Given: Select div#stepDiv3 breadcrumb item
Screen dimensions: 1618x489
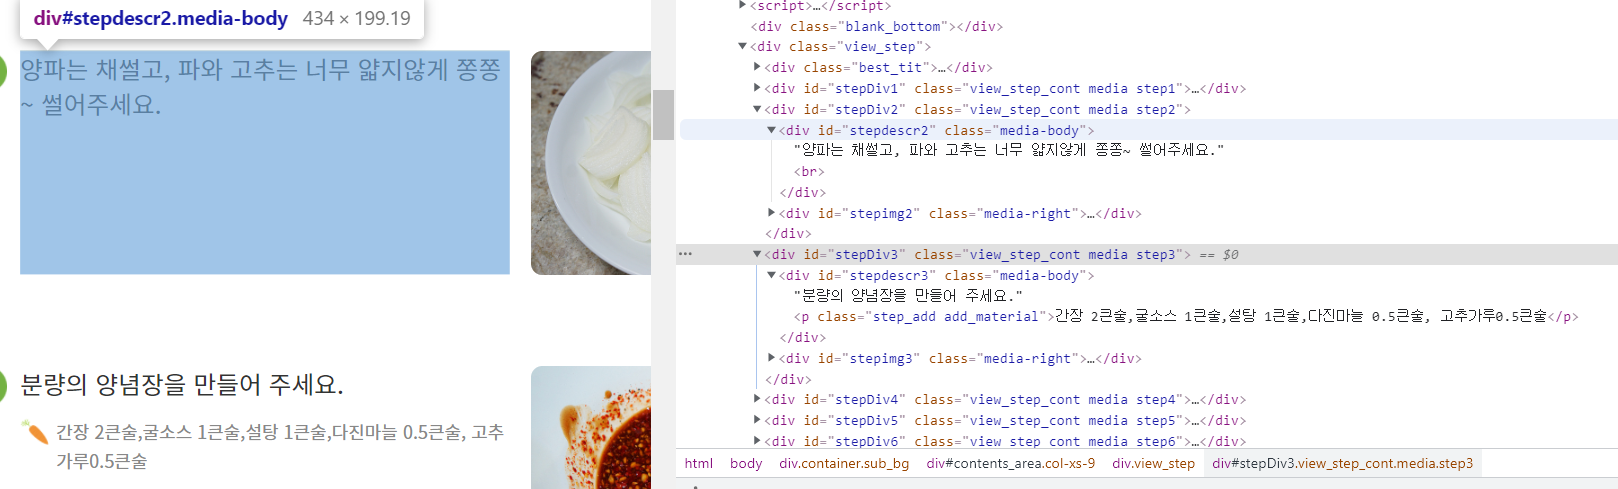Looking at the screenshot, I should coord(1342,463).
